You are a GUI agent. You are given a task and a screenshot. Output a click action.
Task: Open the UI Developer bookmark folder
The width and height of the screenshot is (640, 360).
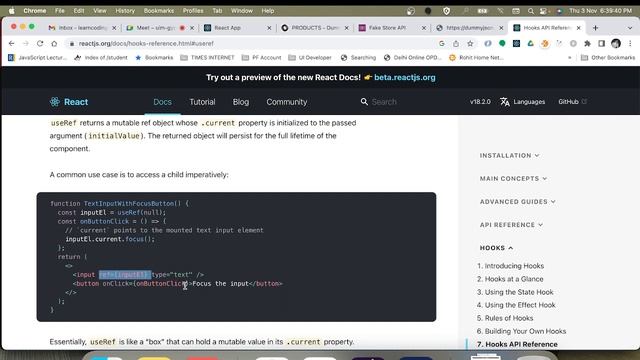click(310, 58)
